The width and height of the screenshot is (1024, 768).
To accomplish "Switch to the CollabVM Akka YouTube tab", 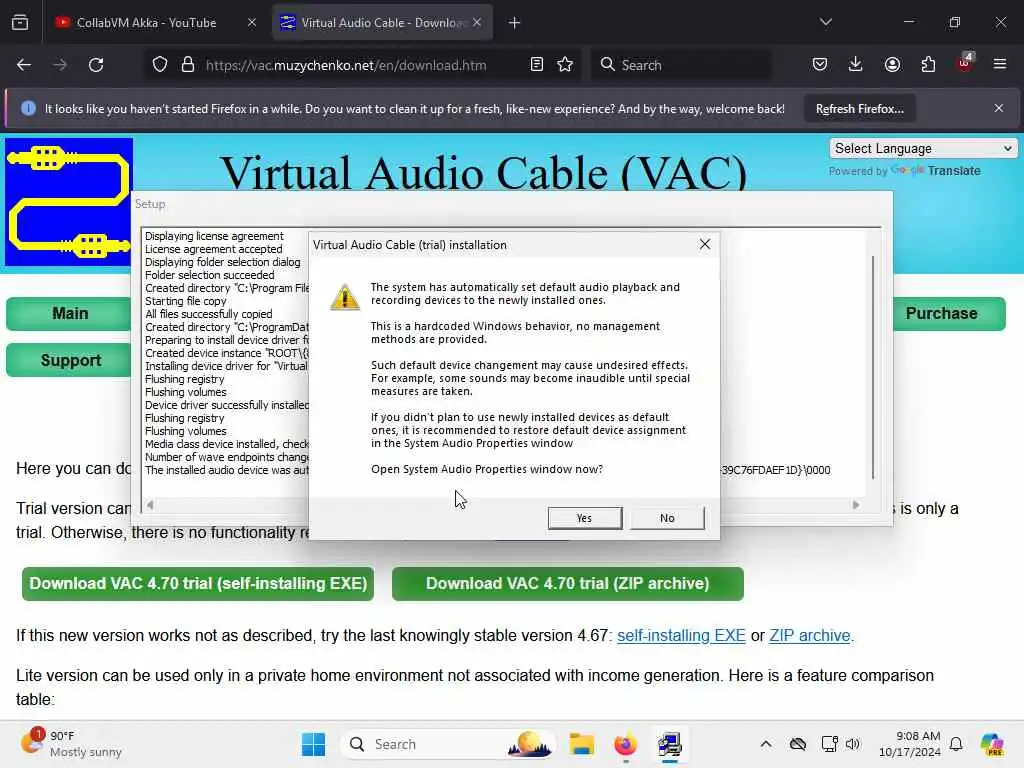I will point(146,23).
